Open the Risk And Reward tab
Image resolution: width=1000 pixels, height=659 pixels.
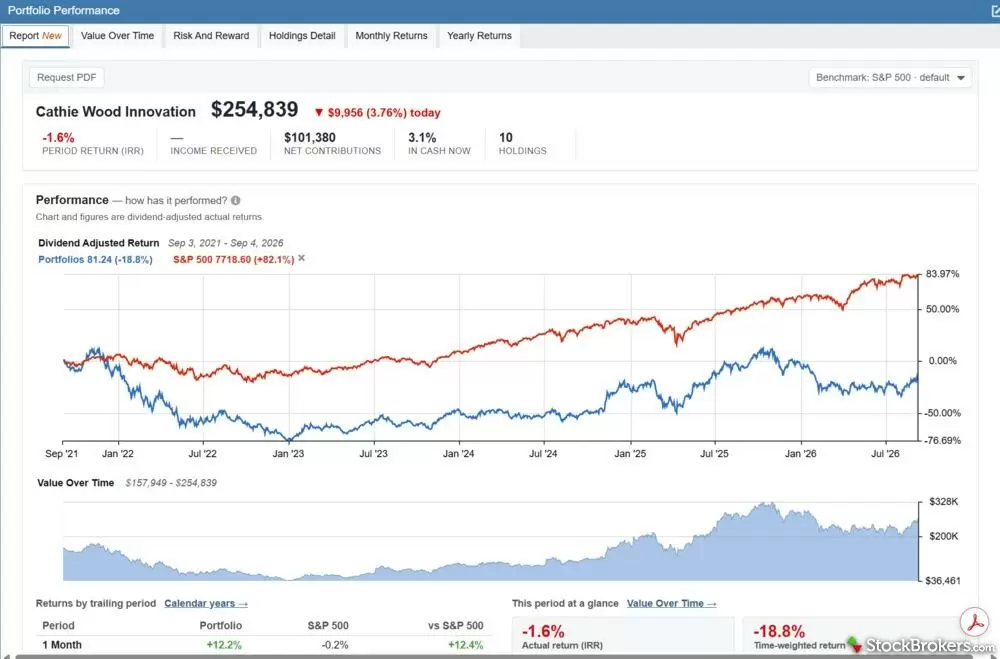211,36
